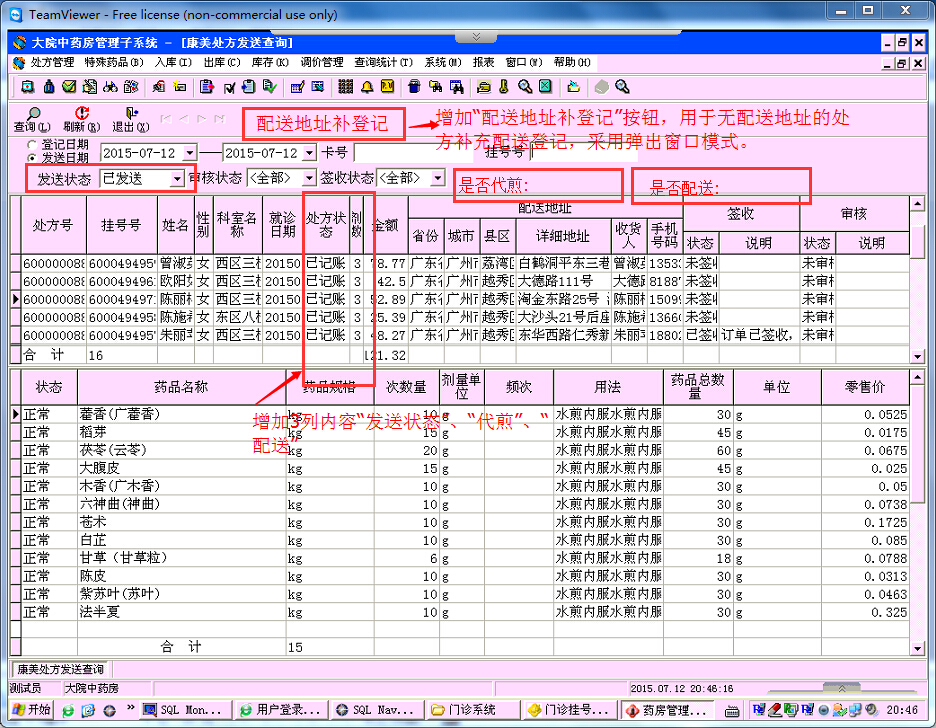Click the green checkmark envelope toolbar icon

pyautogui.click(x=69, y=87)
